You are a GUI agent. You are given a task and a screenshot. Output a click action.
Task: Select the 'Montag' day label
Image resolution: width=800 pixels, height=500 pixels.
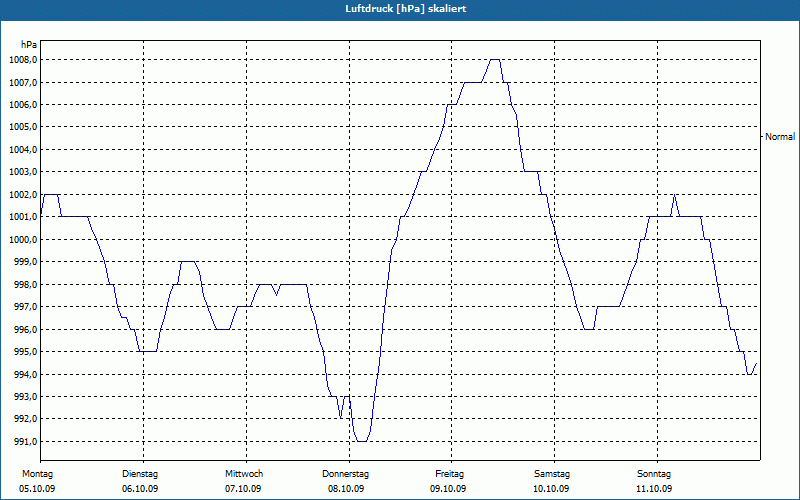pos(37,474)
